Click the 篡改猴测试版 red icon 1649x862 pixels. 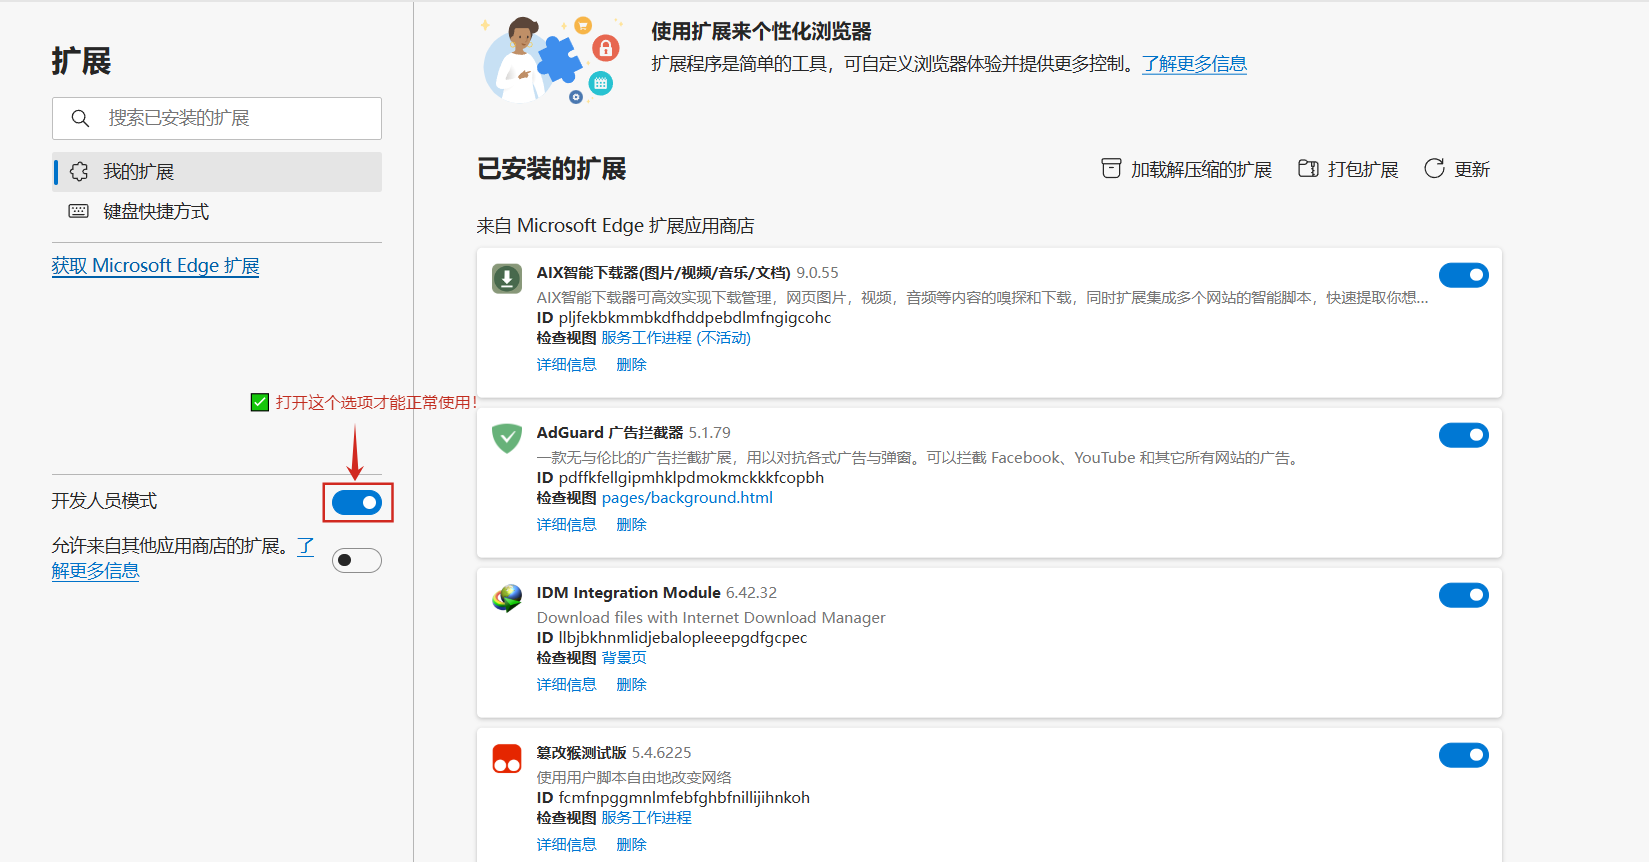click(x=507, y=758)
